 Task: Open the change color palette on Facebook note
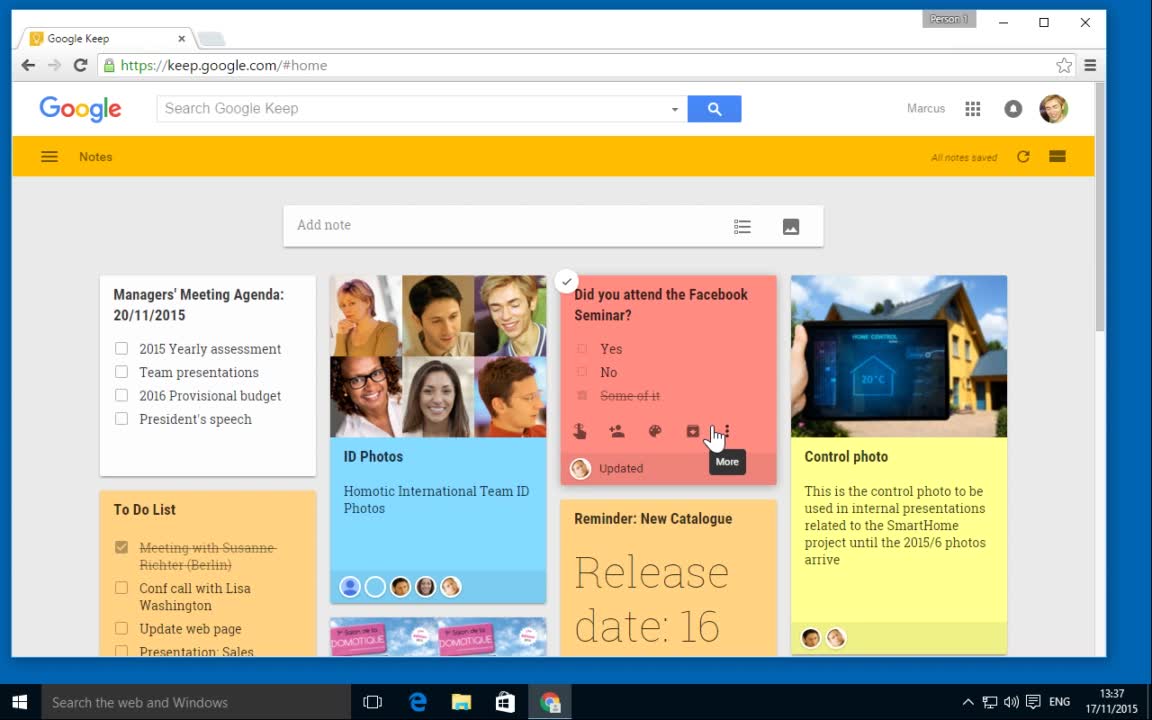coord(655,432)
